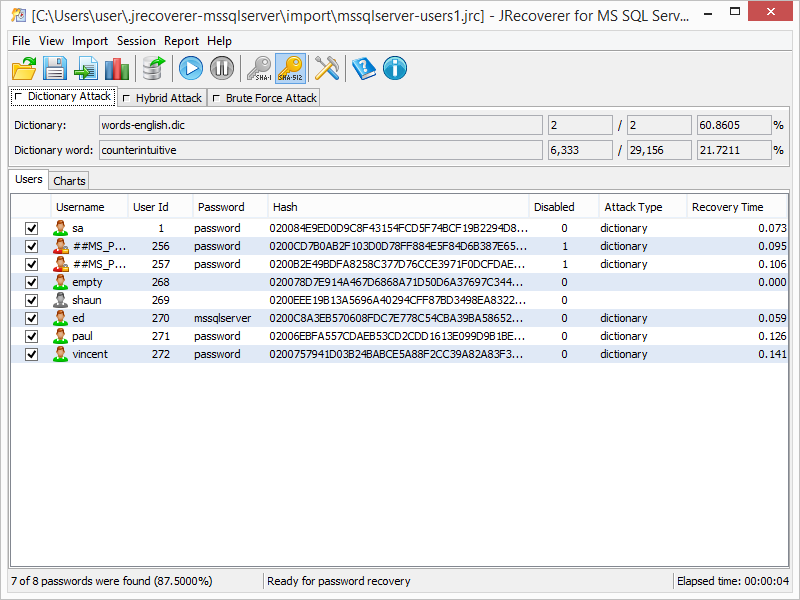Uncheck the checkbox for user sa

coord(32,228)
